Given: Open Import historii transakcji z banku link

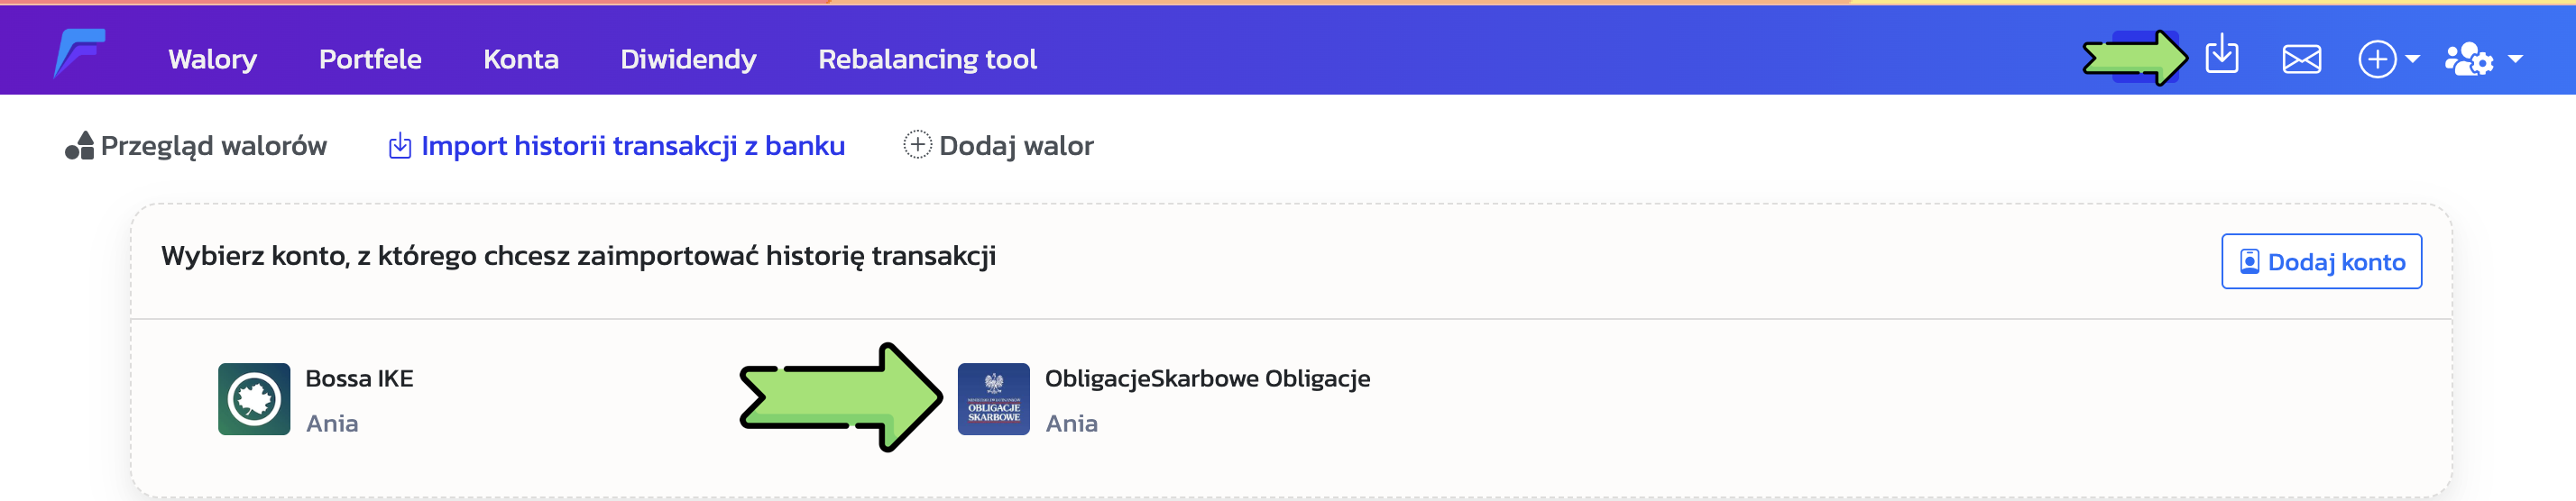Looking at the screenshot, I should 632,146.
